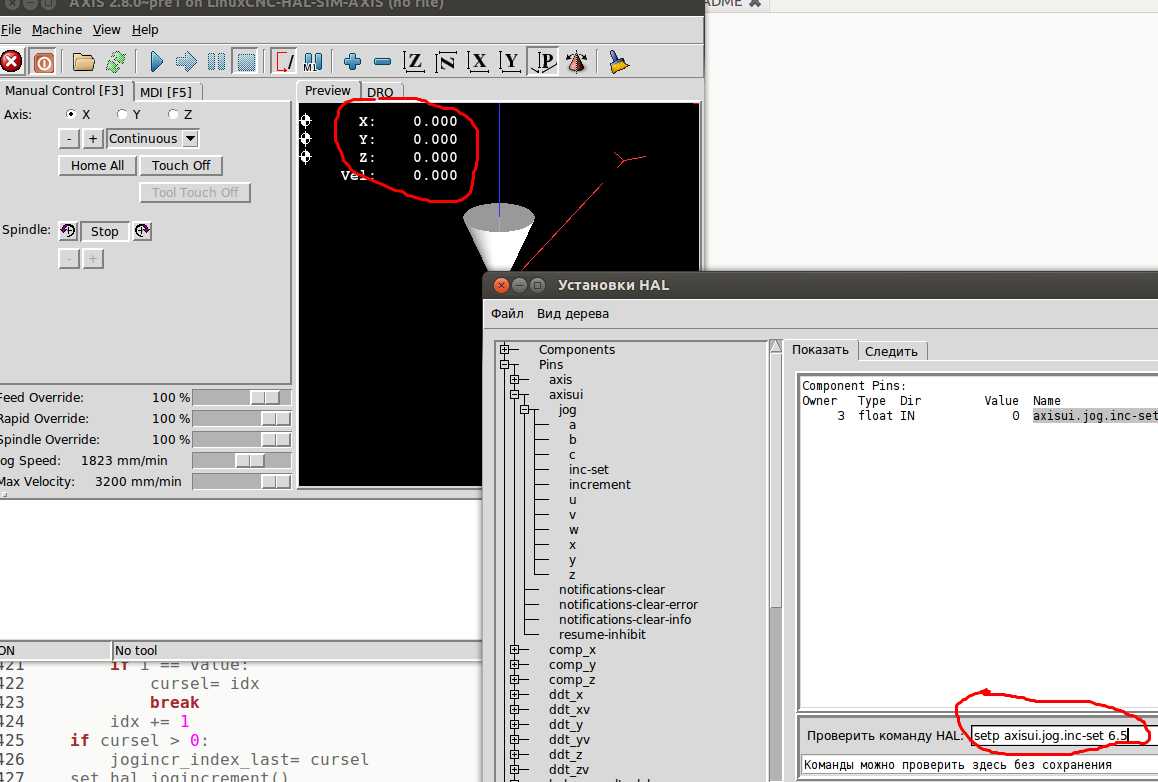
Task: Start spindle clockwise icon
Action: coord(143,231)
